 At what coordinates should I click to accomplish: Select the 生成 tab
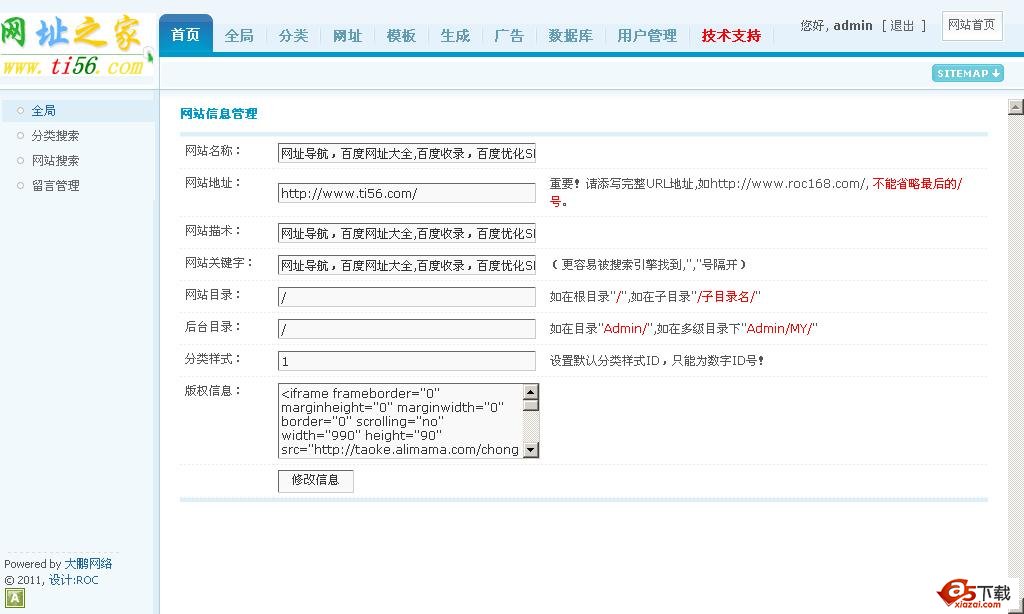(x=455, y=35)
